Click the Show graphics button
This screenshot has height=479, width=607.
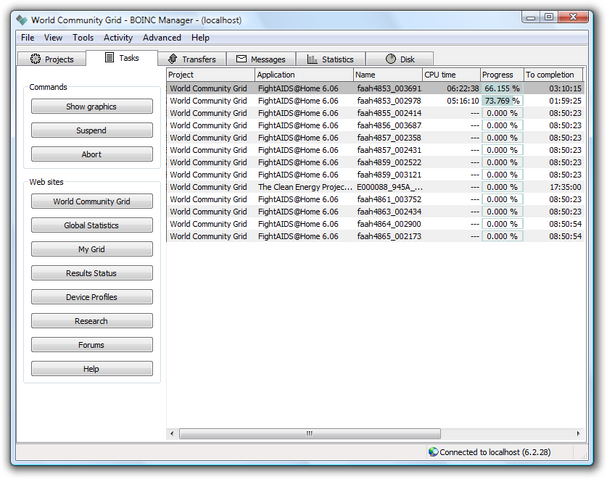(92, 106)
